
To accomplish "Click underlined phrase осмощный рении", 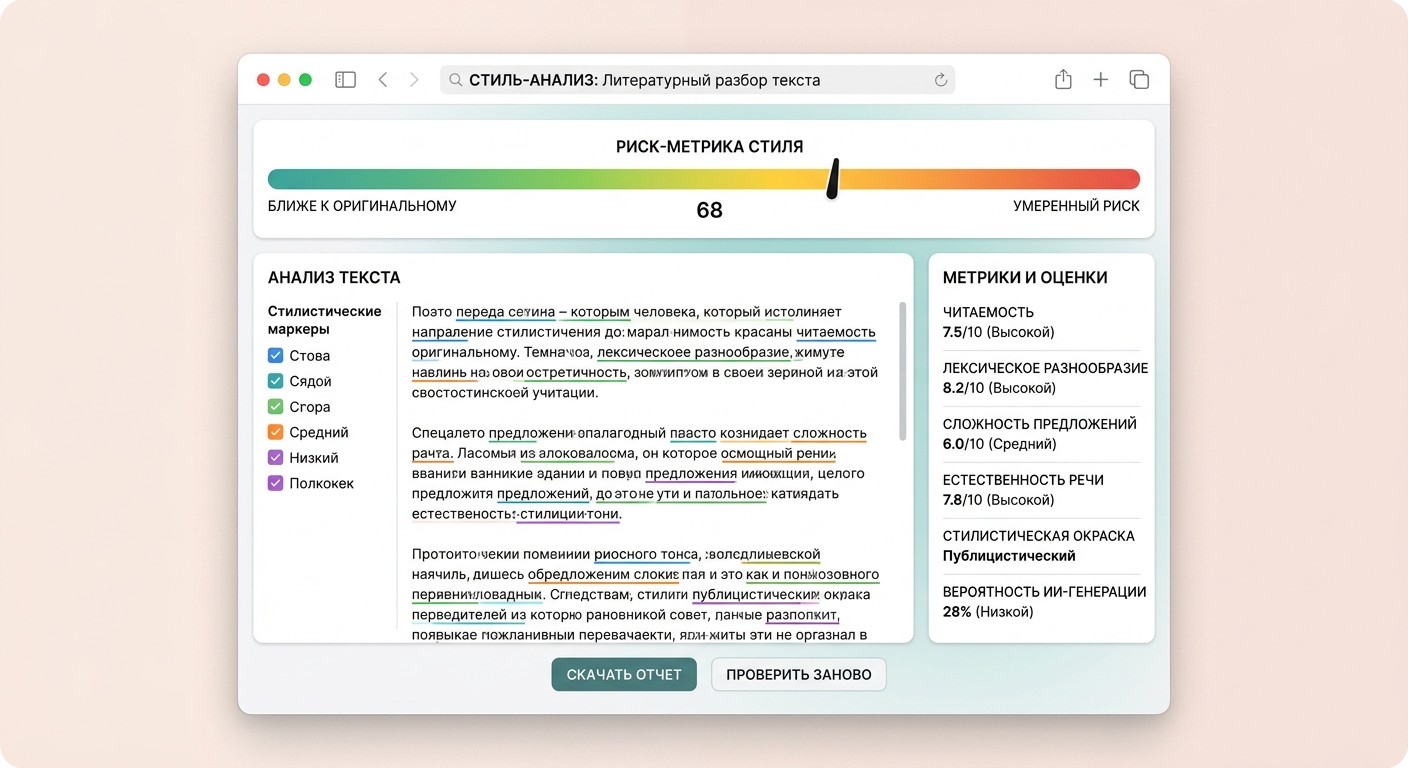I will tap(779, 453).
